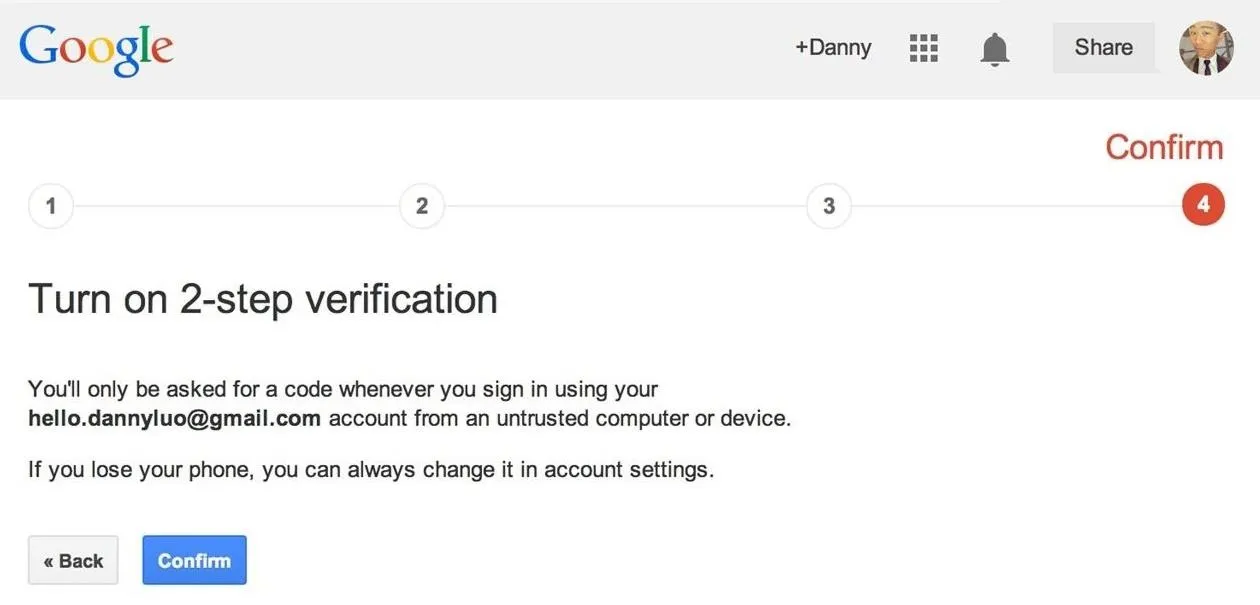The image size is (1260, 605).
Task: Click the Google logo
Action: click(96, 50)
